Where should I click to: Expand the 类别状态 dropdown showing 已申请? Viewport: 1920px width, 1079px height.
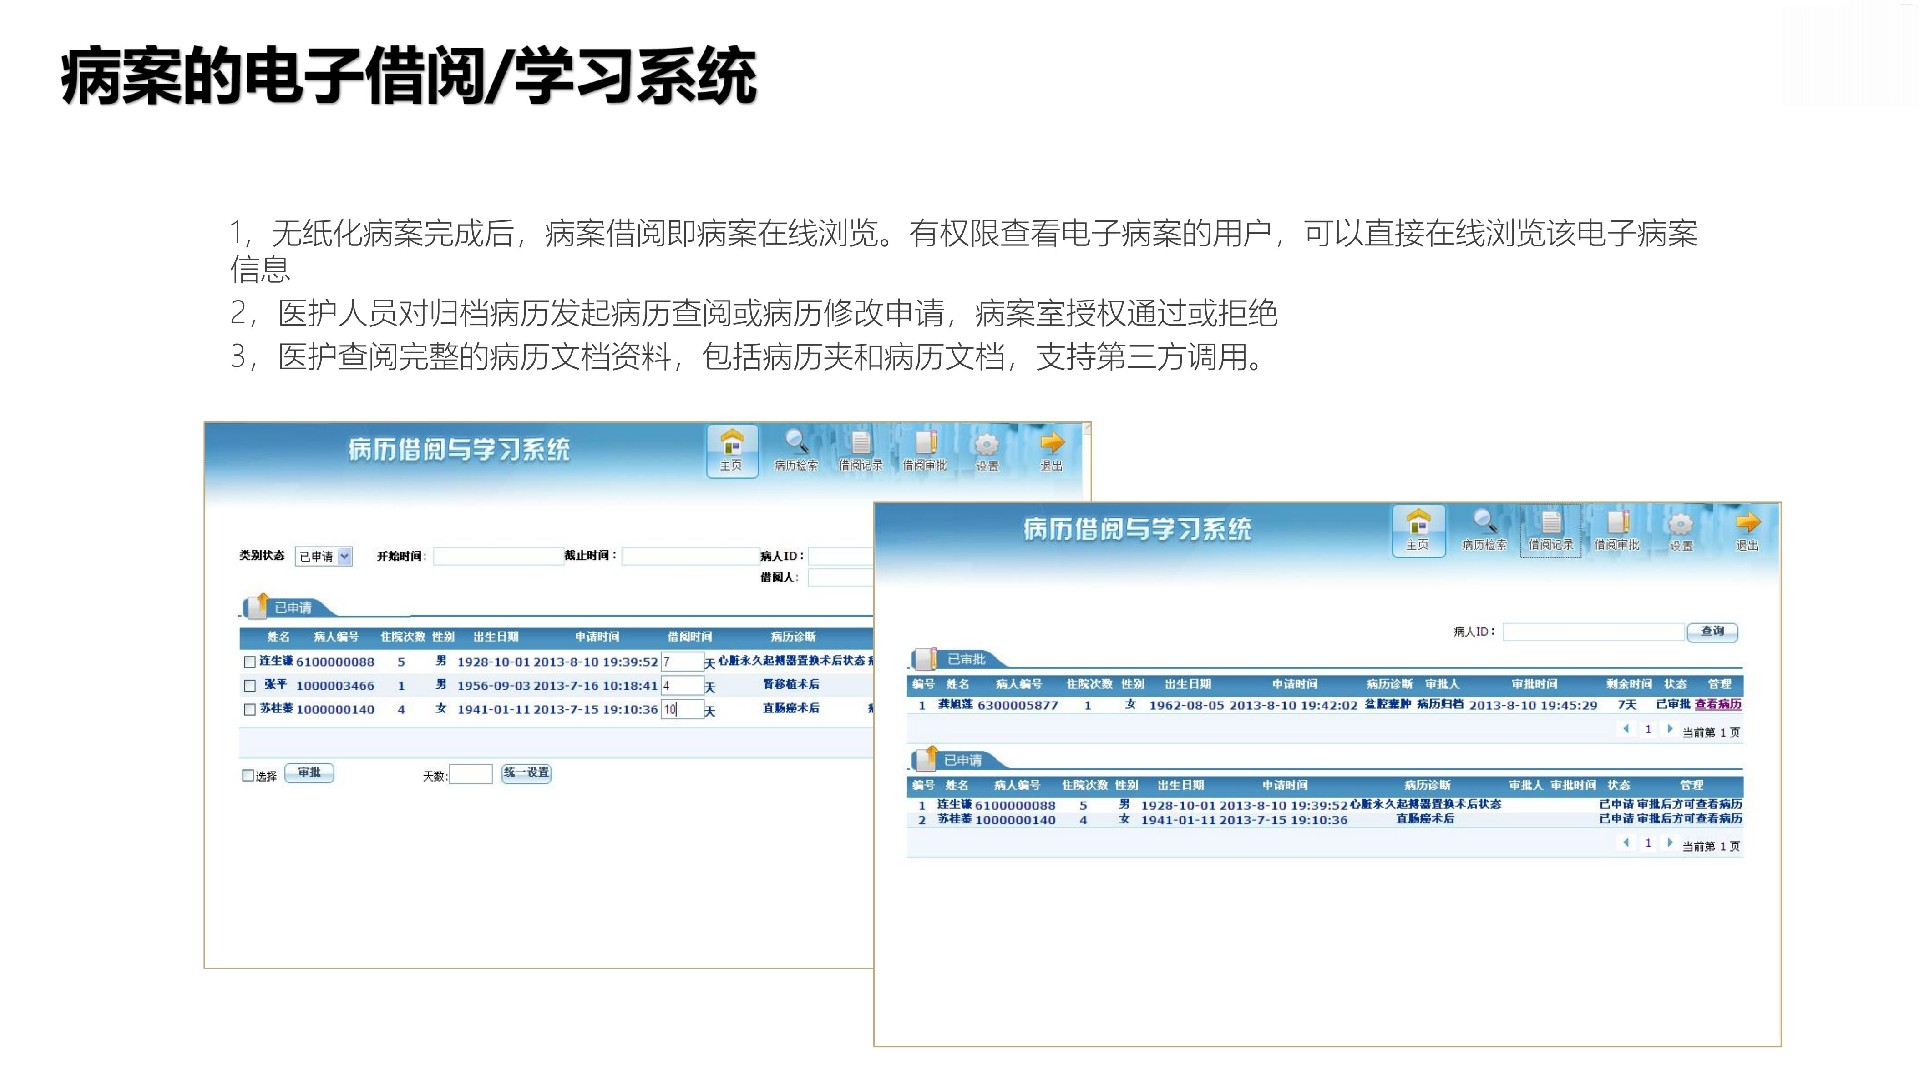click(345, 557)
